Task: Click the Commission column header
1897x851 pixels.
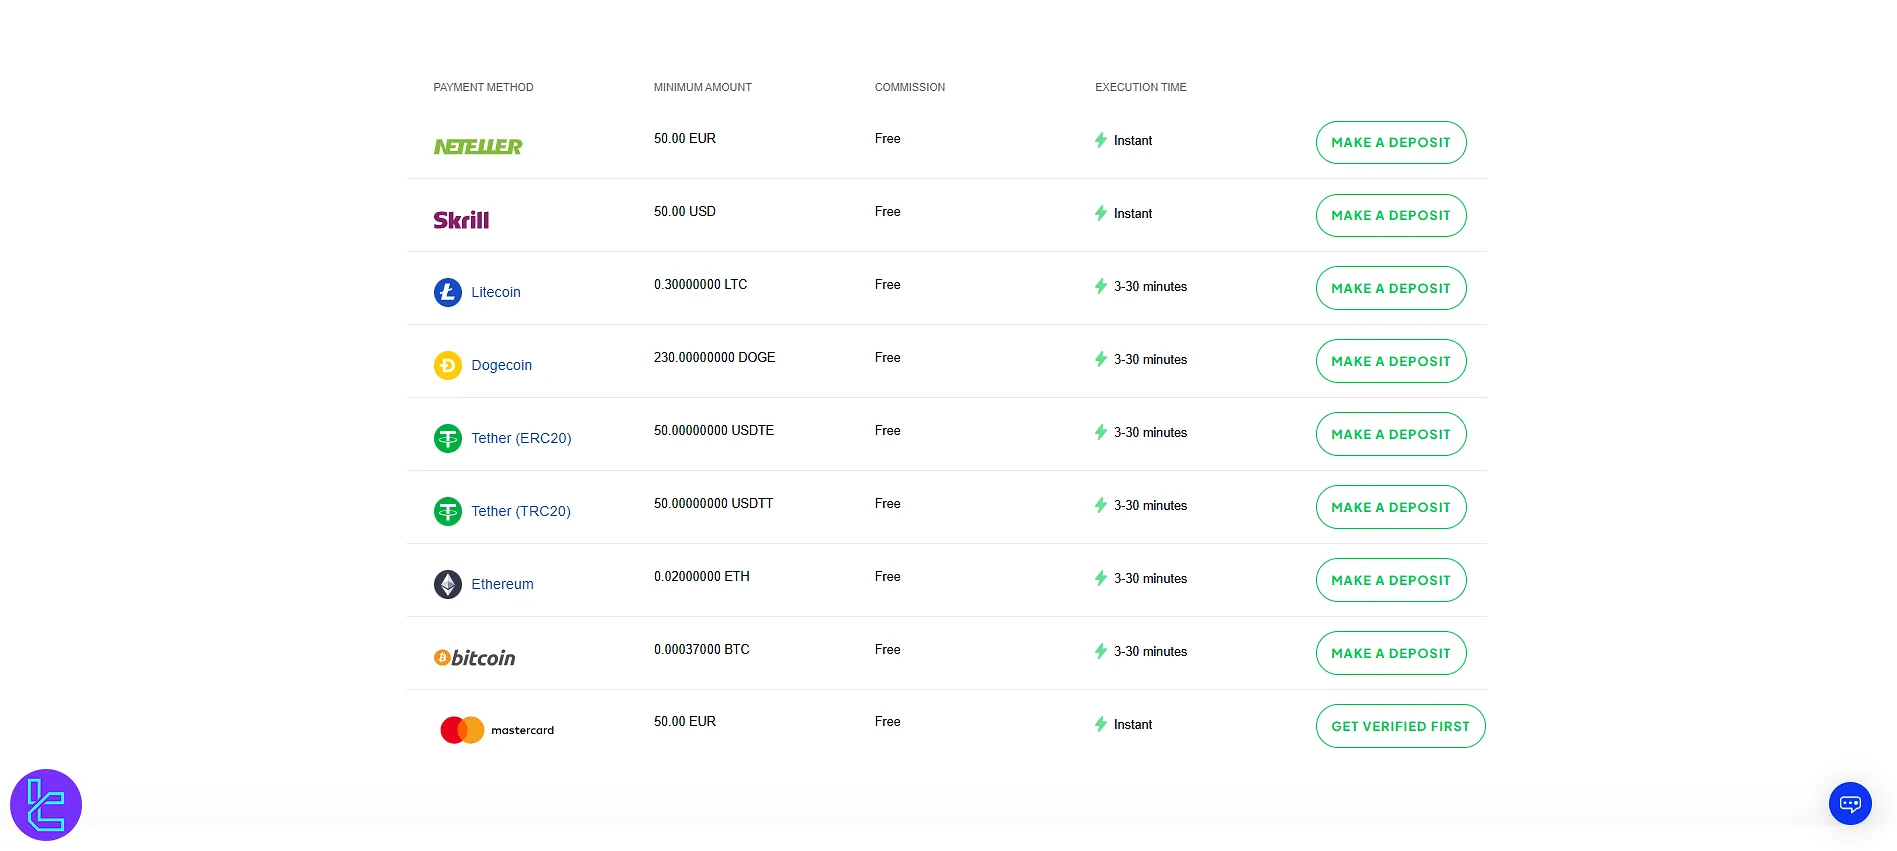Action: pos(909,87)
